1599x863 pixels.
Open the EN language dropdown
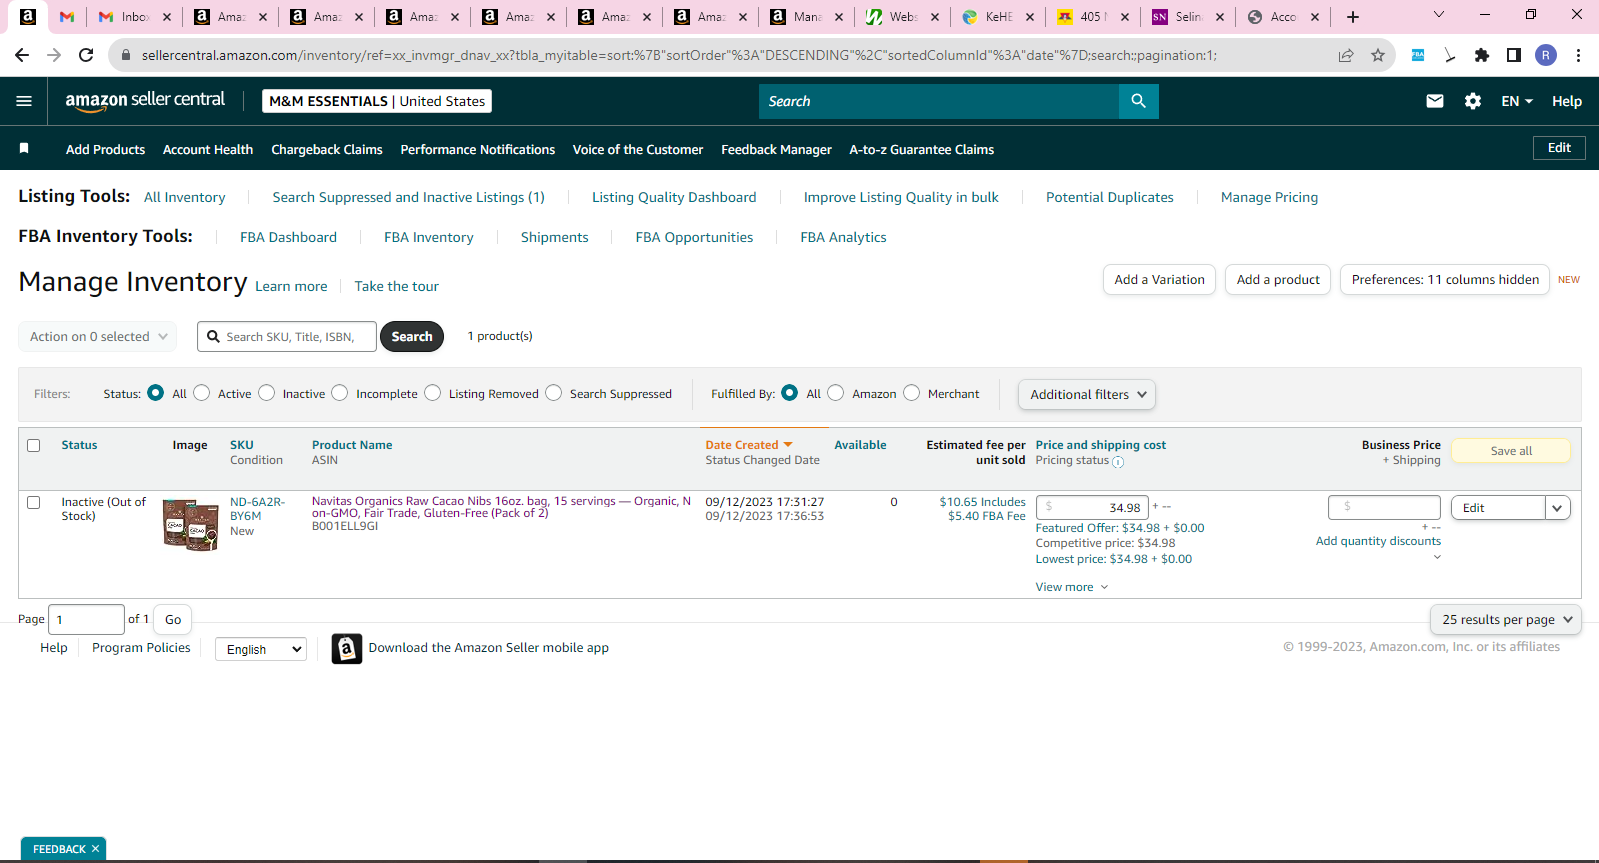click(x=1517, y=101)
